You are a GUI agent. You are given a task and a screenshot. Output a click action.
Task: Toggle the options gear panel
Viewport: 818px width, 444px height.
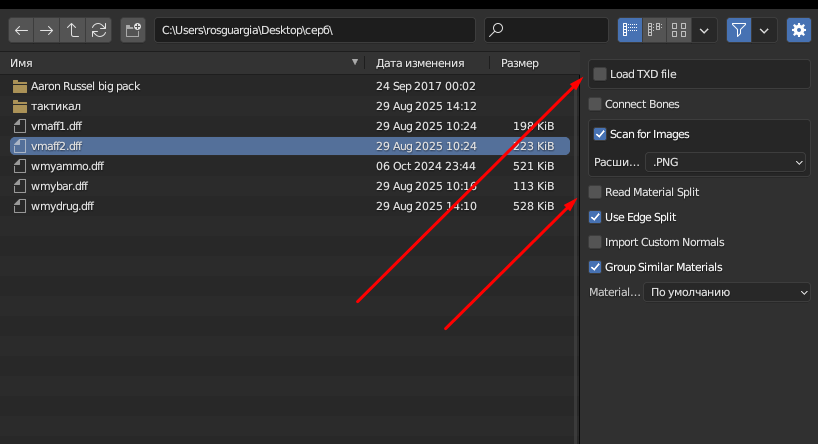[799, 30]
